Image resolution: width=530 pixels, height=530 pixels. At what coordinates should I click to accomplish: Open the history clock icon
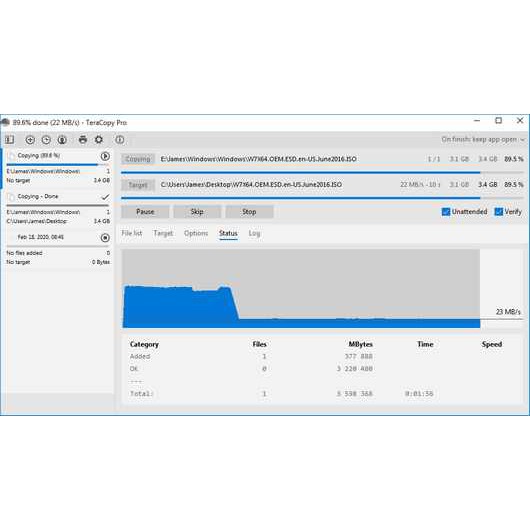coord(46,140)
